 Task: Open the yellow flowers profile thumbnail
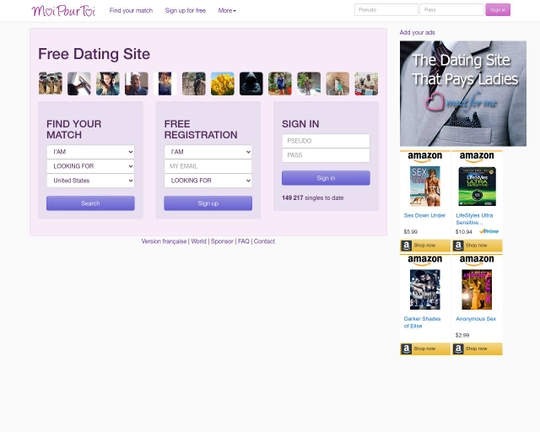tap(222, 84)
